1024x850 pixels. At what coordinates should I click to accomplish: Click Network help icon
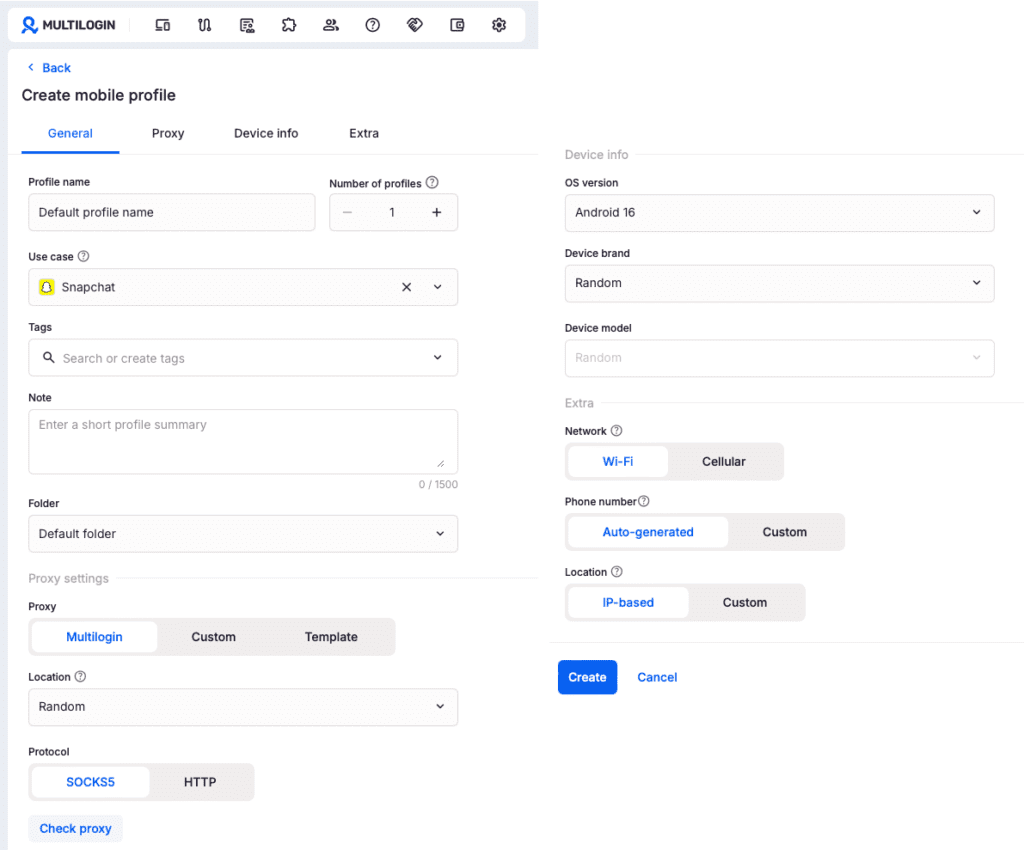616,431
